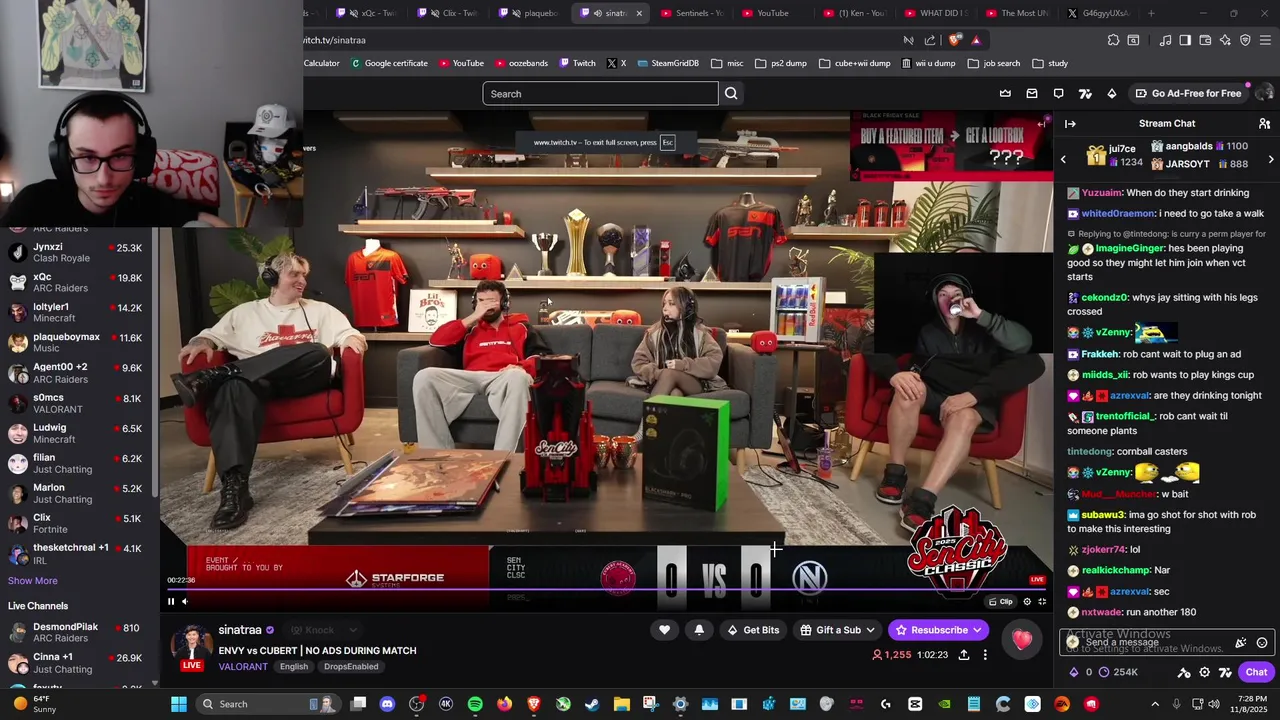Open the Twitch notifications inbox icon
The height and width of the screenshot is (720, 1280).
[x=1032, y=94]
